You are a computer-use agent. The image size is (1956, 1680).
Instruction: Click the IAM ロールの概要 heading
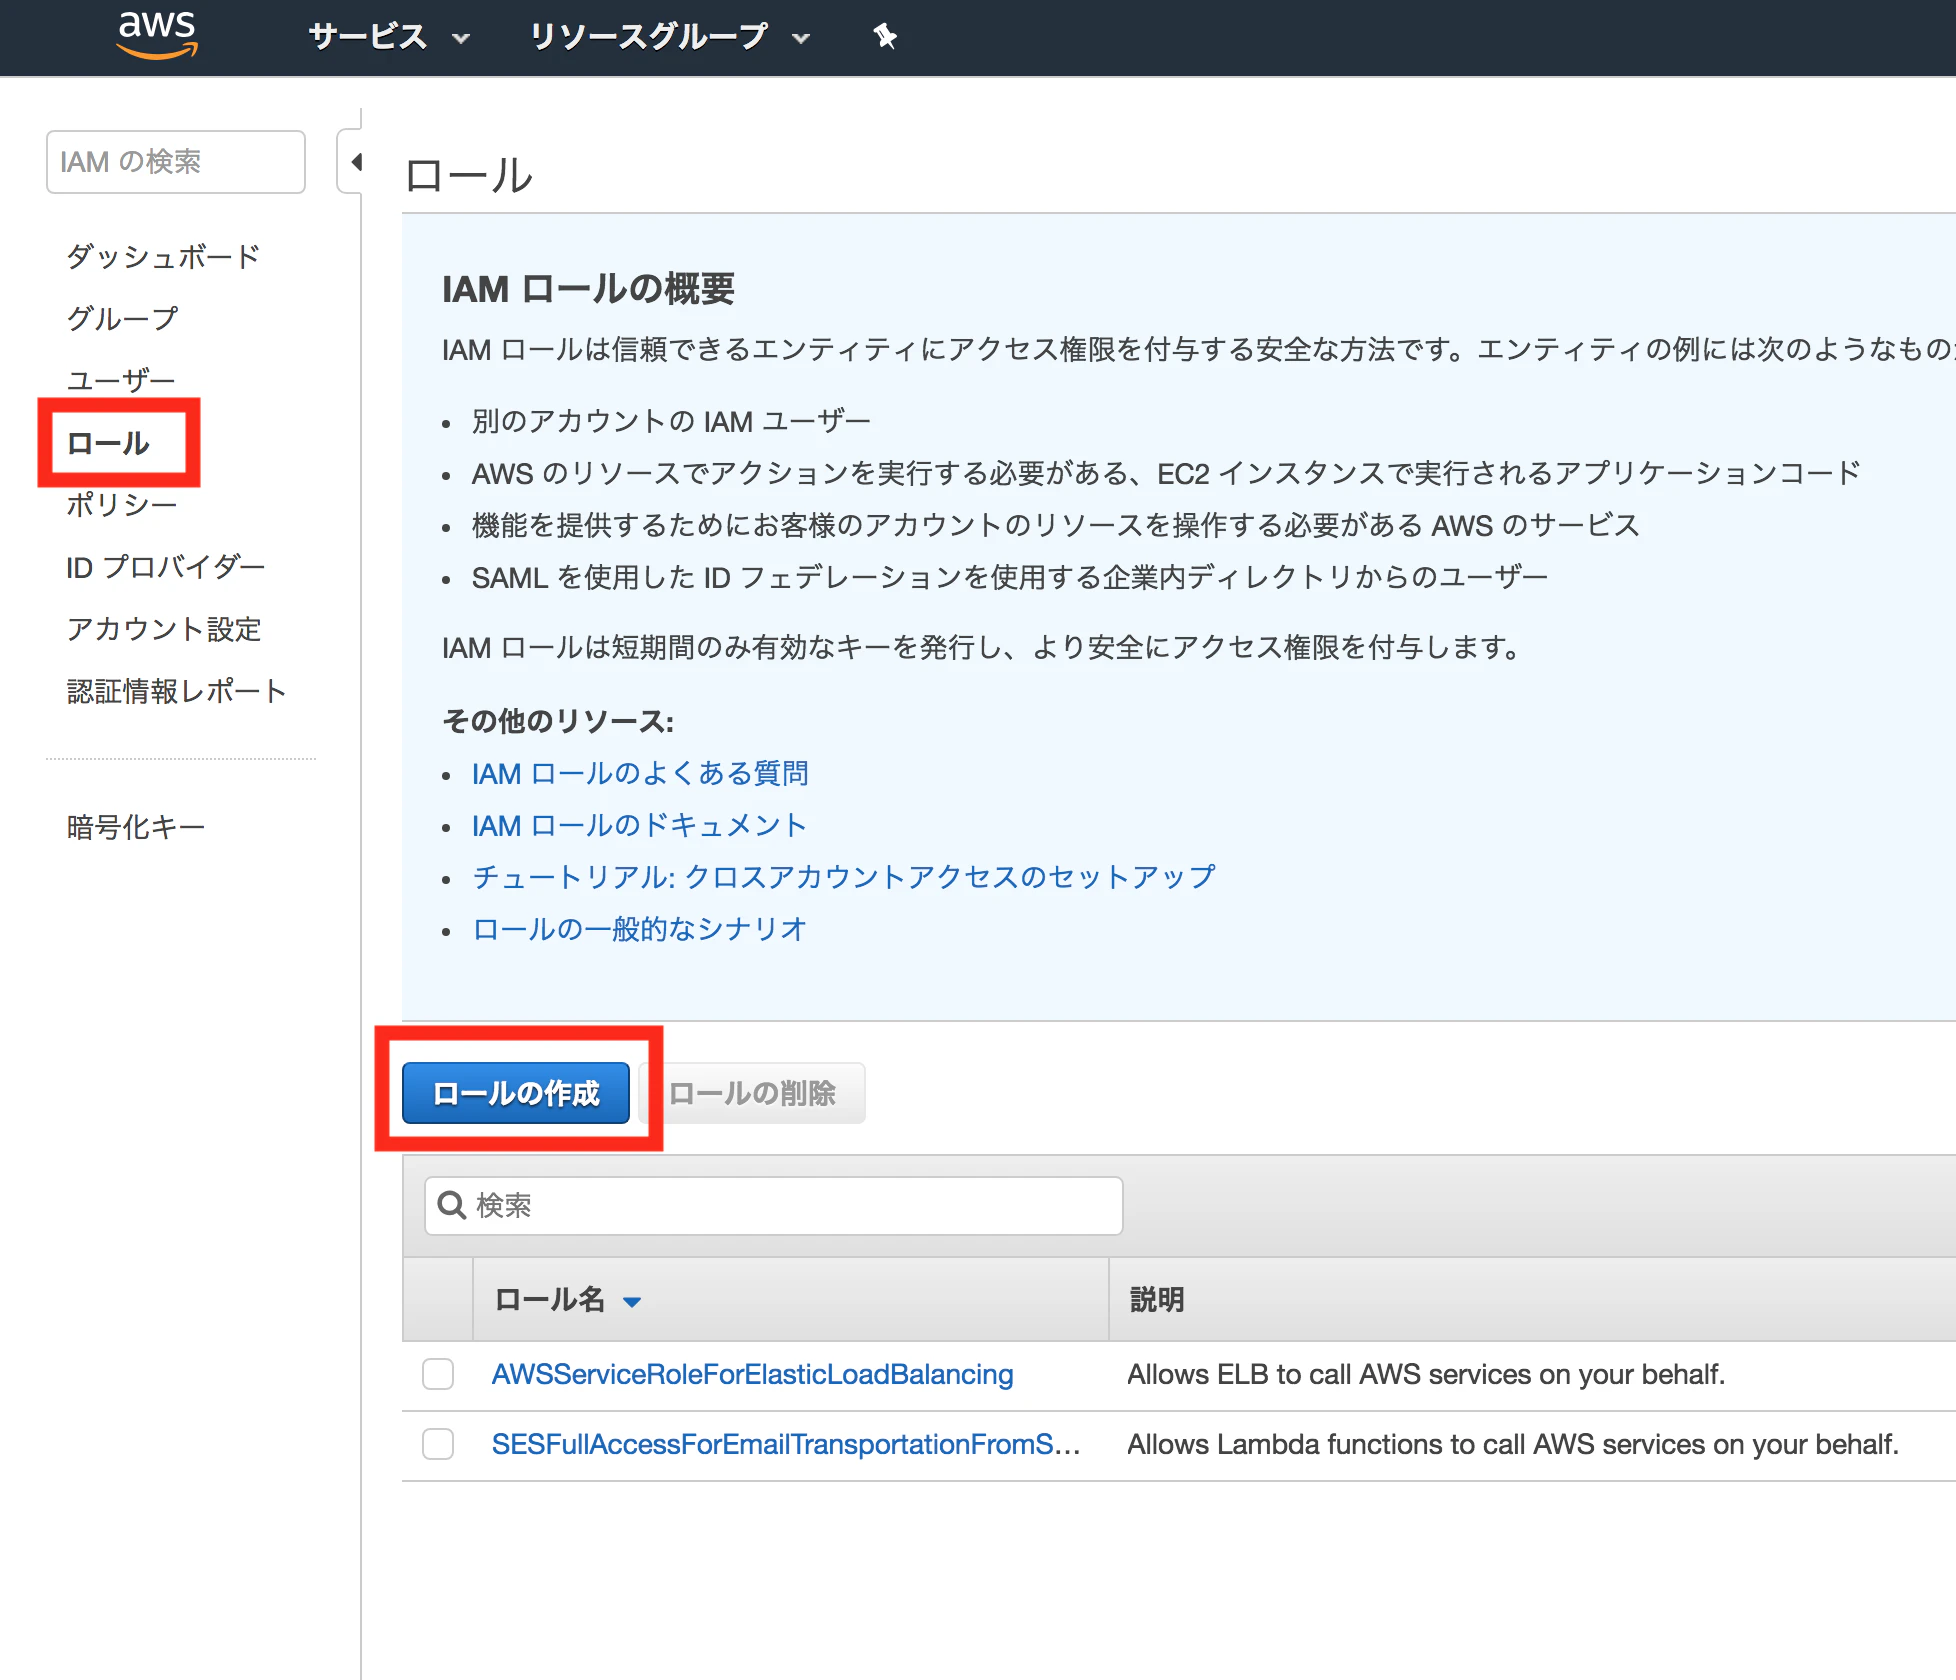[x=588, y=289]
